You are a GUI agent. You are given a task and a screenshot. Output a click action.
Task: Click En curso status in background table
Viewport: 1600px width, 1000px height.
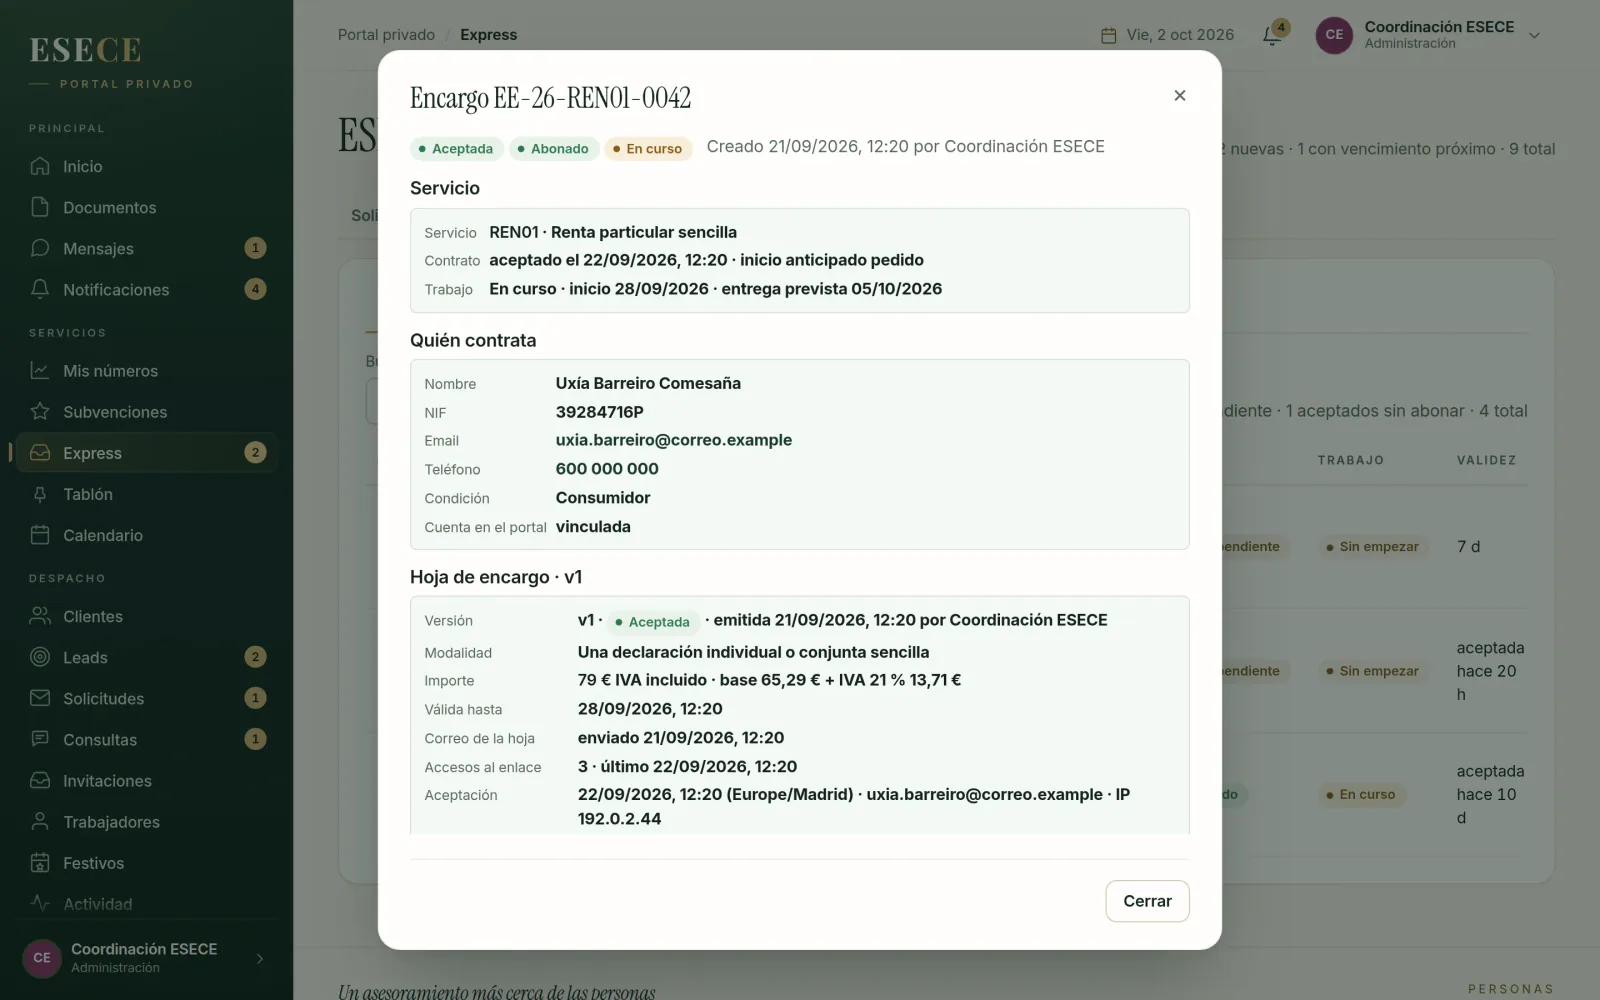point(1360,795)
